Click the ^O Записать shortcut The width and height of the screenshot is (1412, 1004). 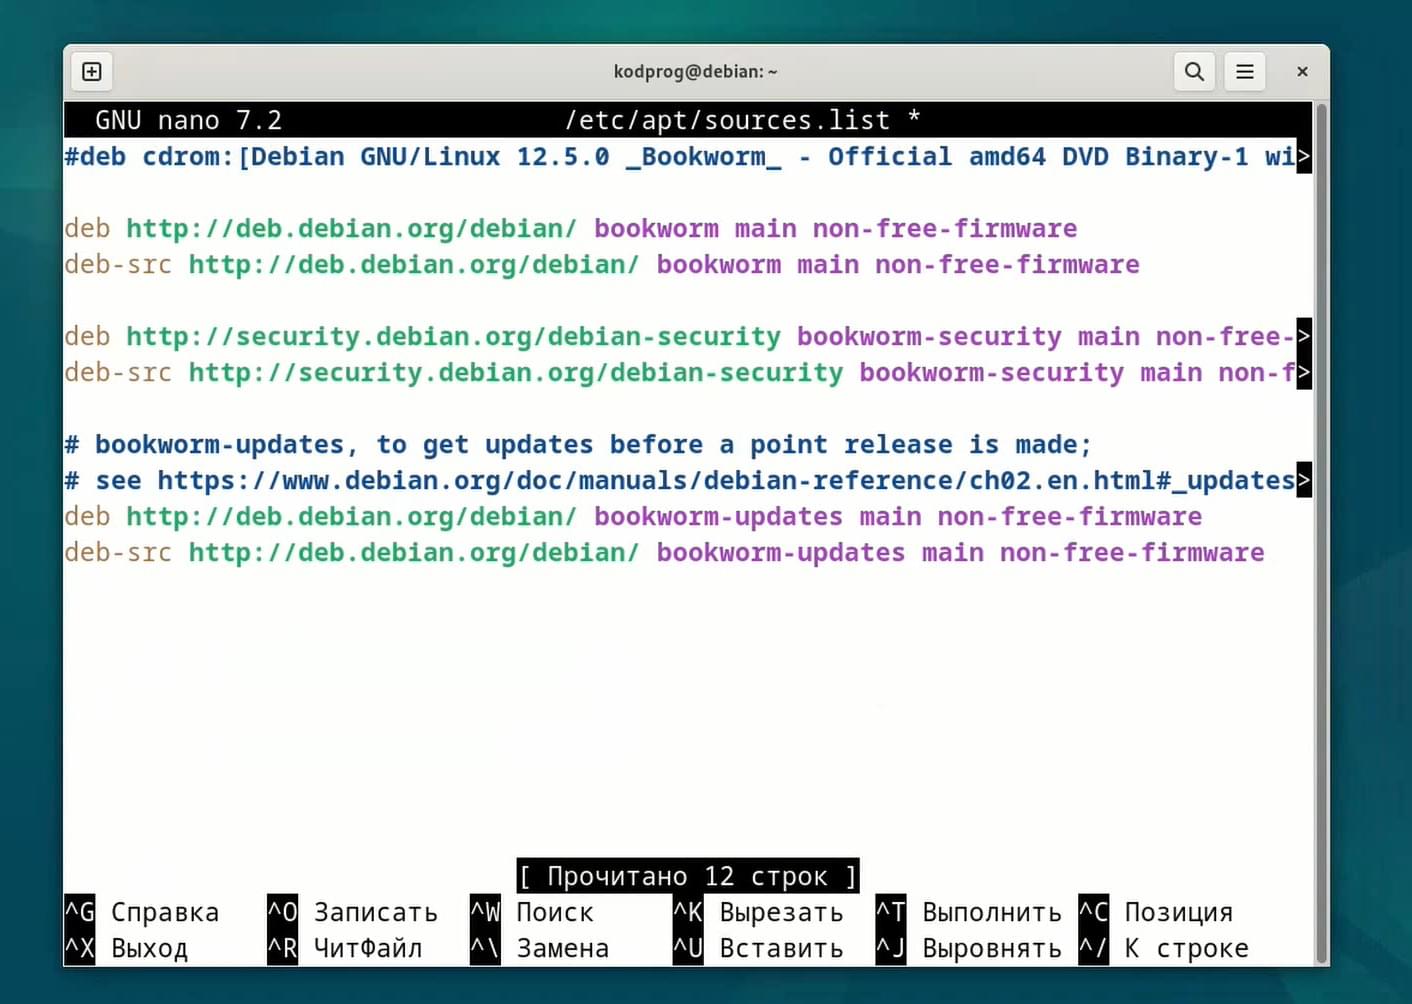pos(353,912)
